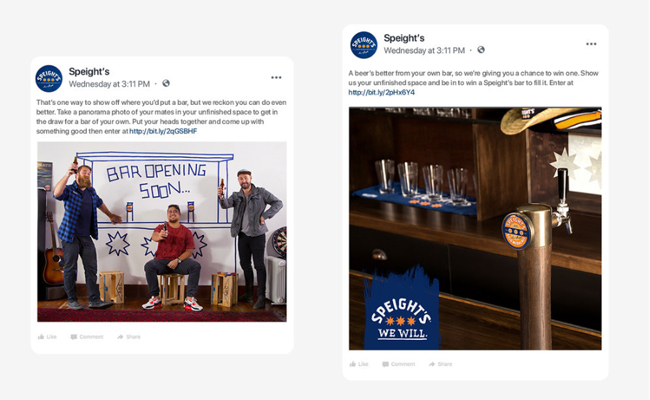The image size is (650, 400).
Task: View the Speight's beer tap photo
Action: coord(475,228)
